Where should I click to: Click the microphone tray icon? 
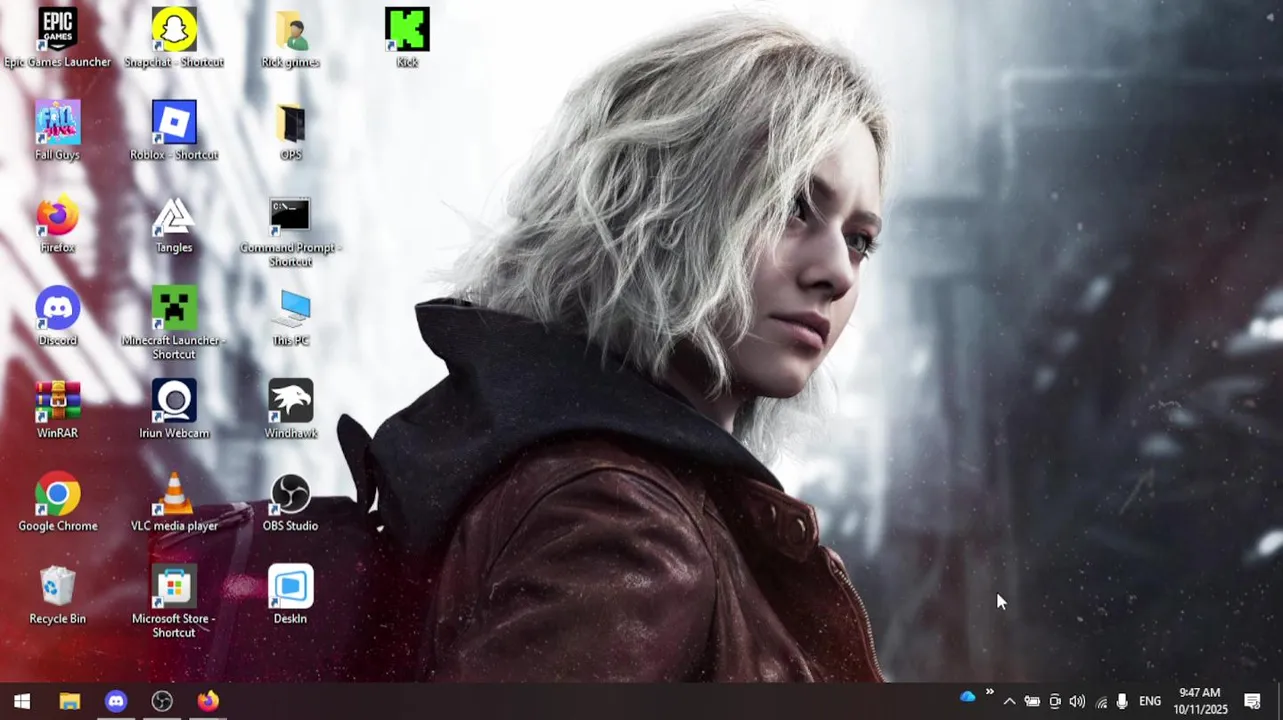click(1122, 702)
